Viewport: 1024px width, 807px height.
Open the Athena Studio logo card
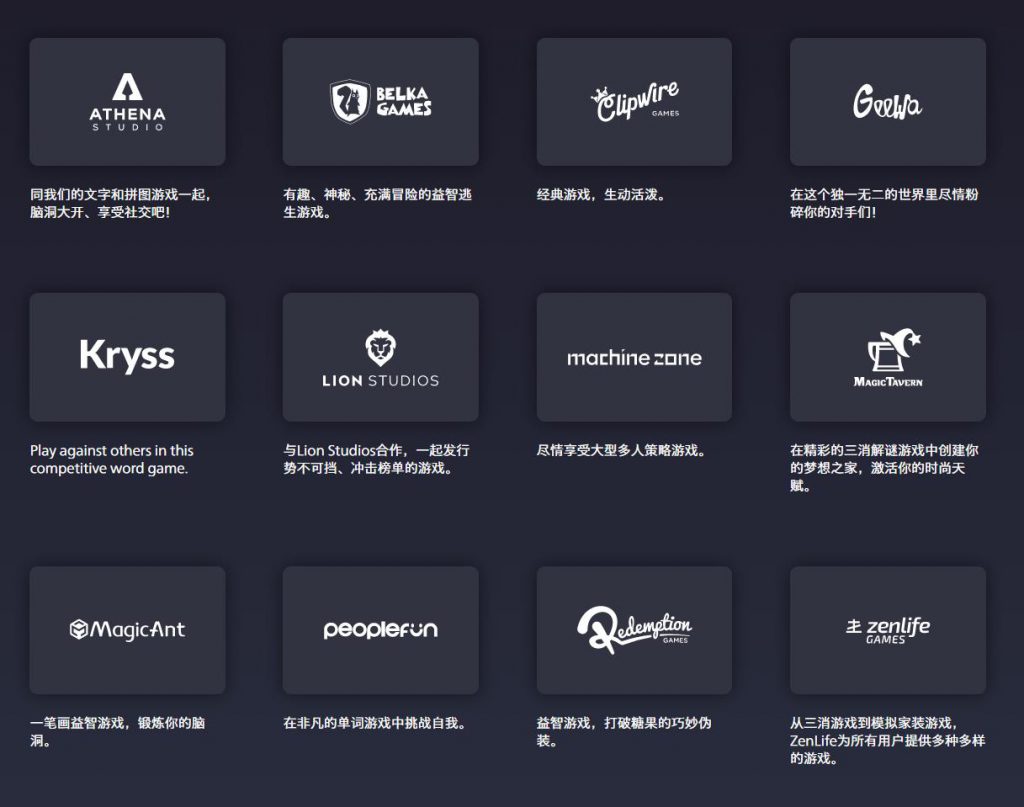(x=127, y=102)
